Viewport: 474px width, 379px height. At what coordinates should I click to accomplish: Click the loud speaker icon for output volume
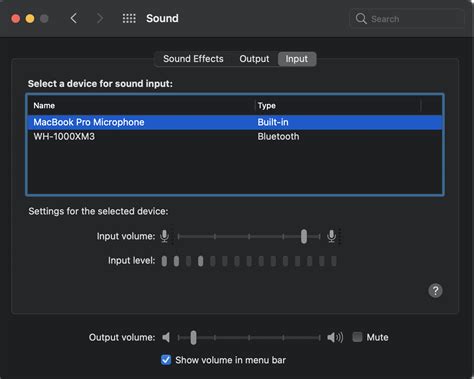pos(335,337)
